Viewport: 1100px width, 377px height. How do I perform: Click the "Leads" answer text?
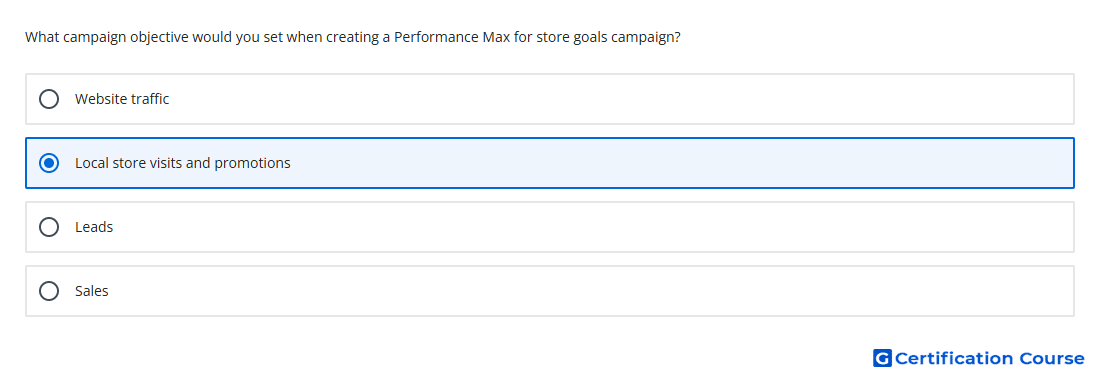pyautogui.click(x=94, y=227)
